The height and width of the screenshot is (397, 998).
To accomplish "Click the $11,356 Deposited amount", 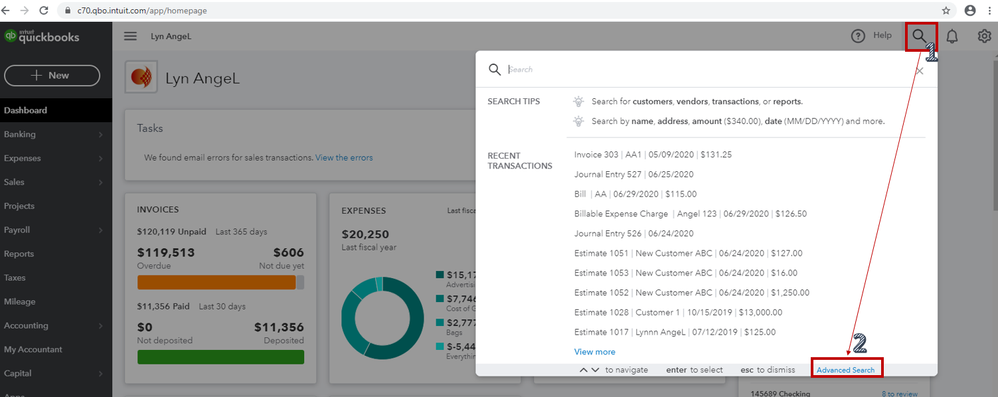I will pos(279,327).
